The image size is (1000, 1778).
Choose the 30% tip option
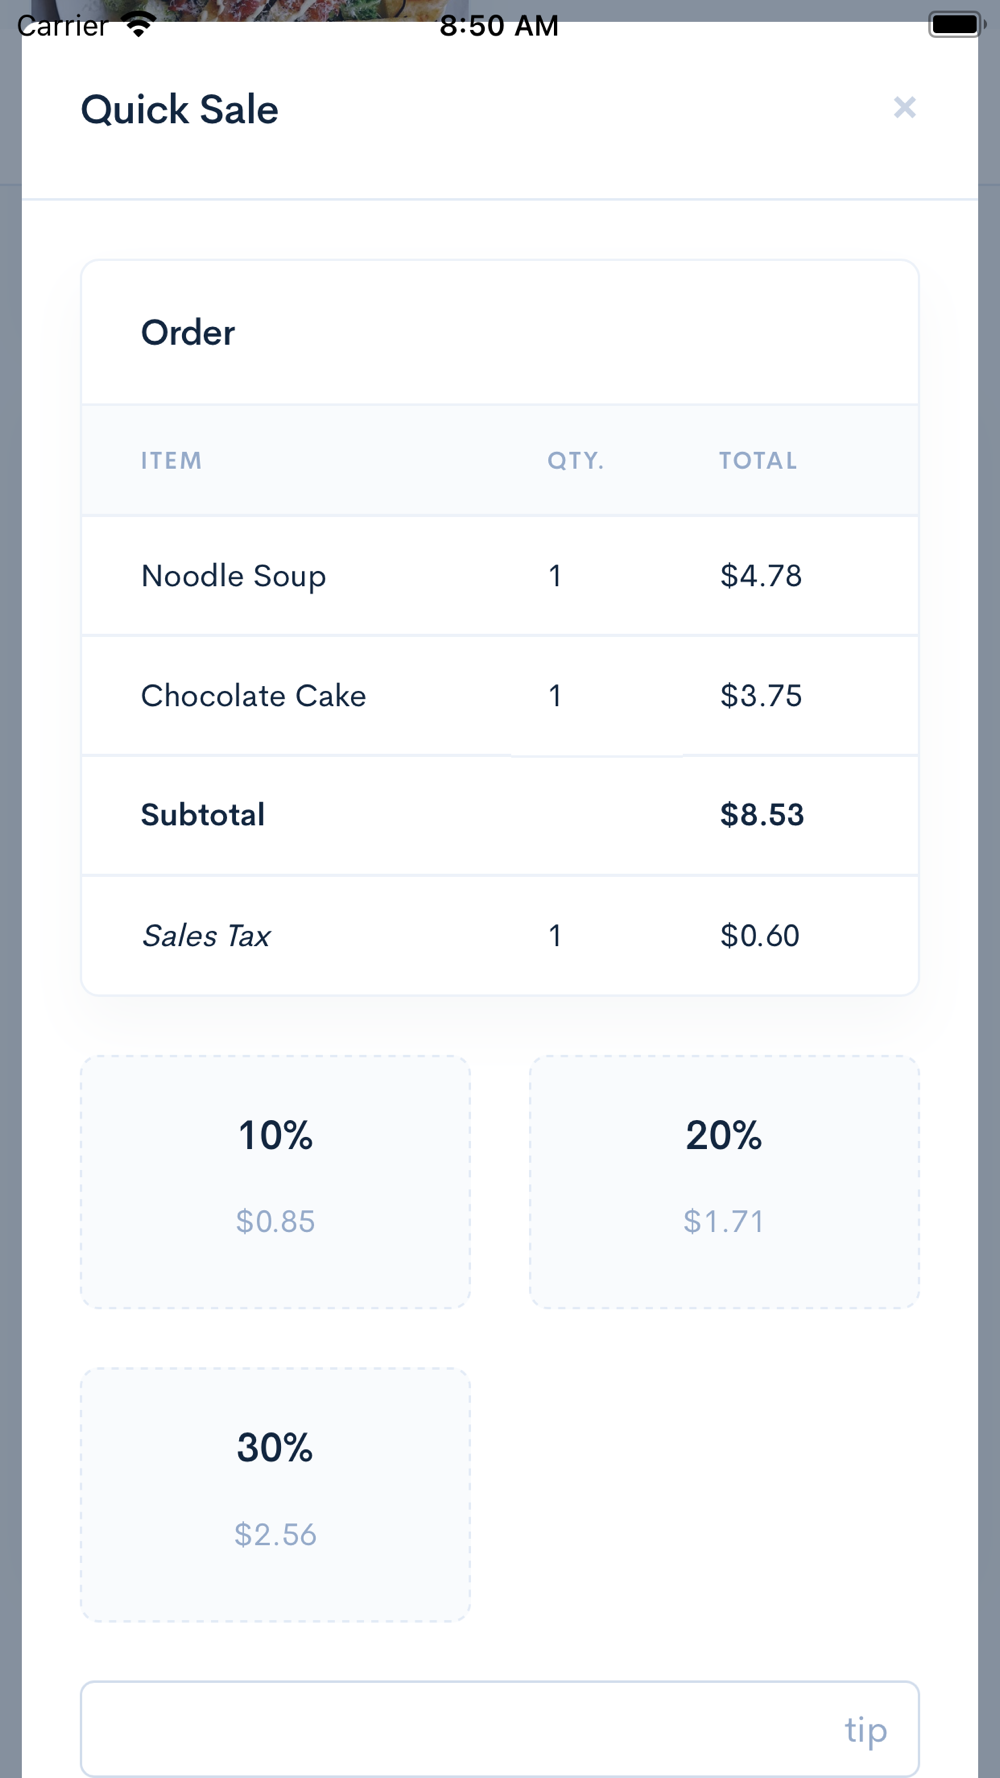275,1494
